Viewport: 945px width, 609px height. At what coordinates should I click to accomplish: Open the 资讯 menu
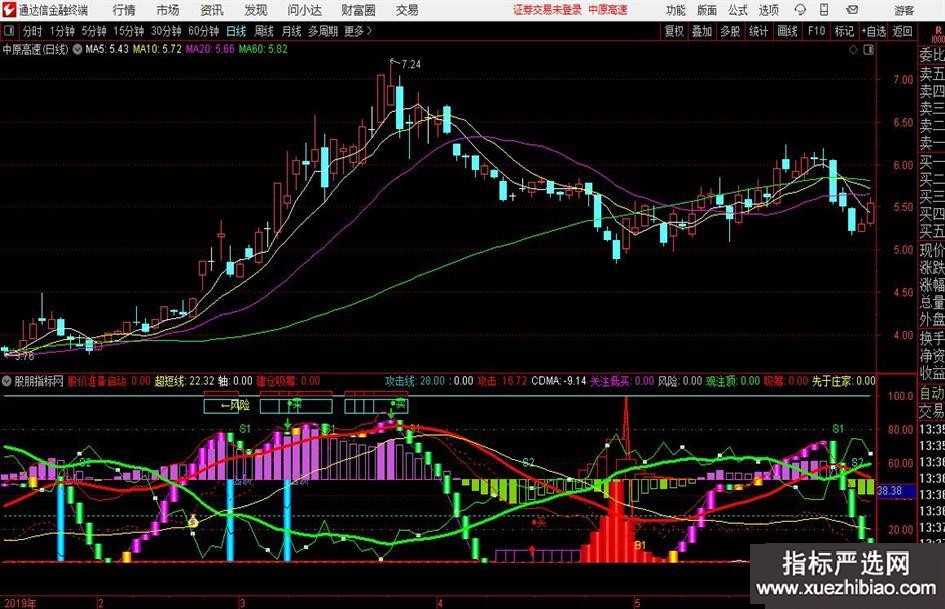pyautogui.click(x=212, y=10)
